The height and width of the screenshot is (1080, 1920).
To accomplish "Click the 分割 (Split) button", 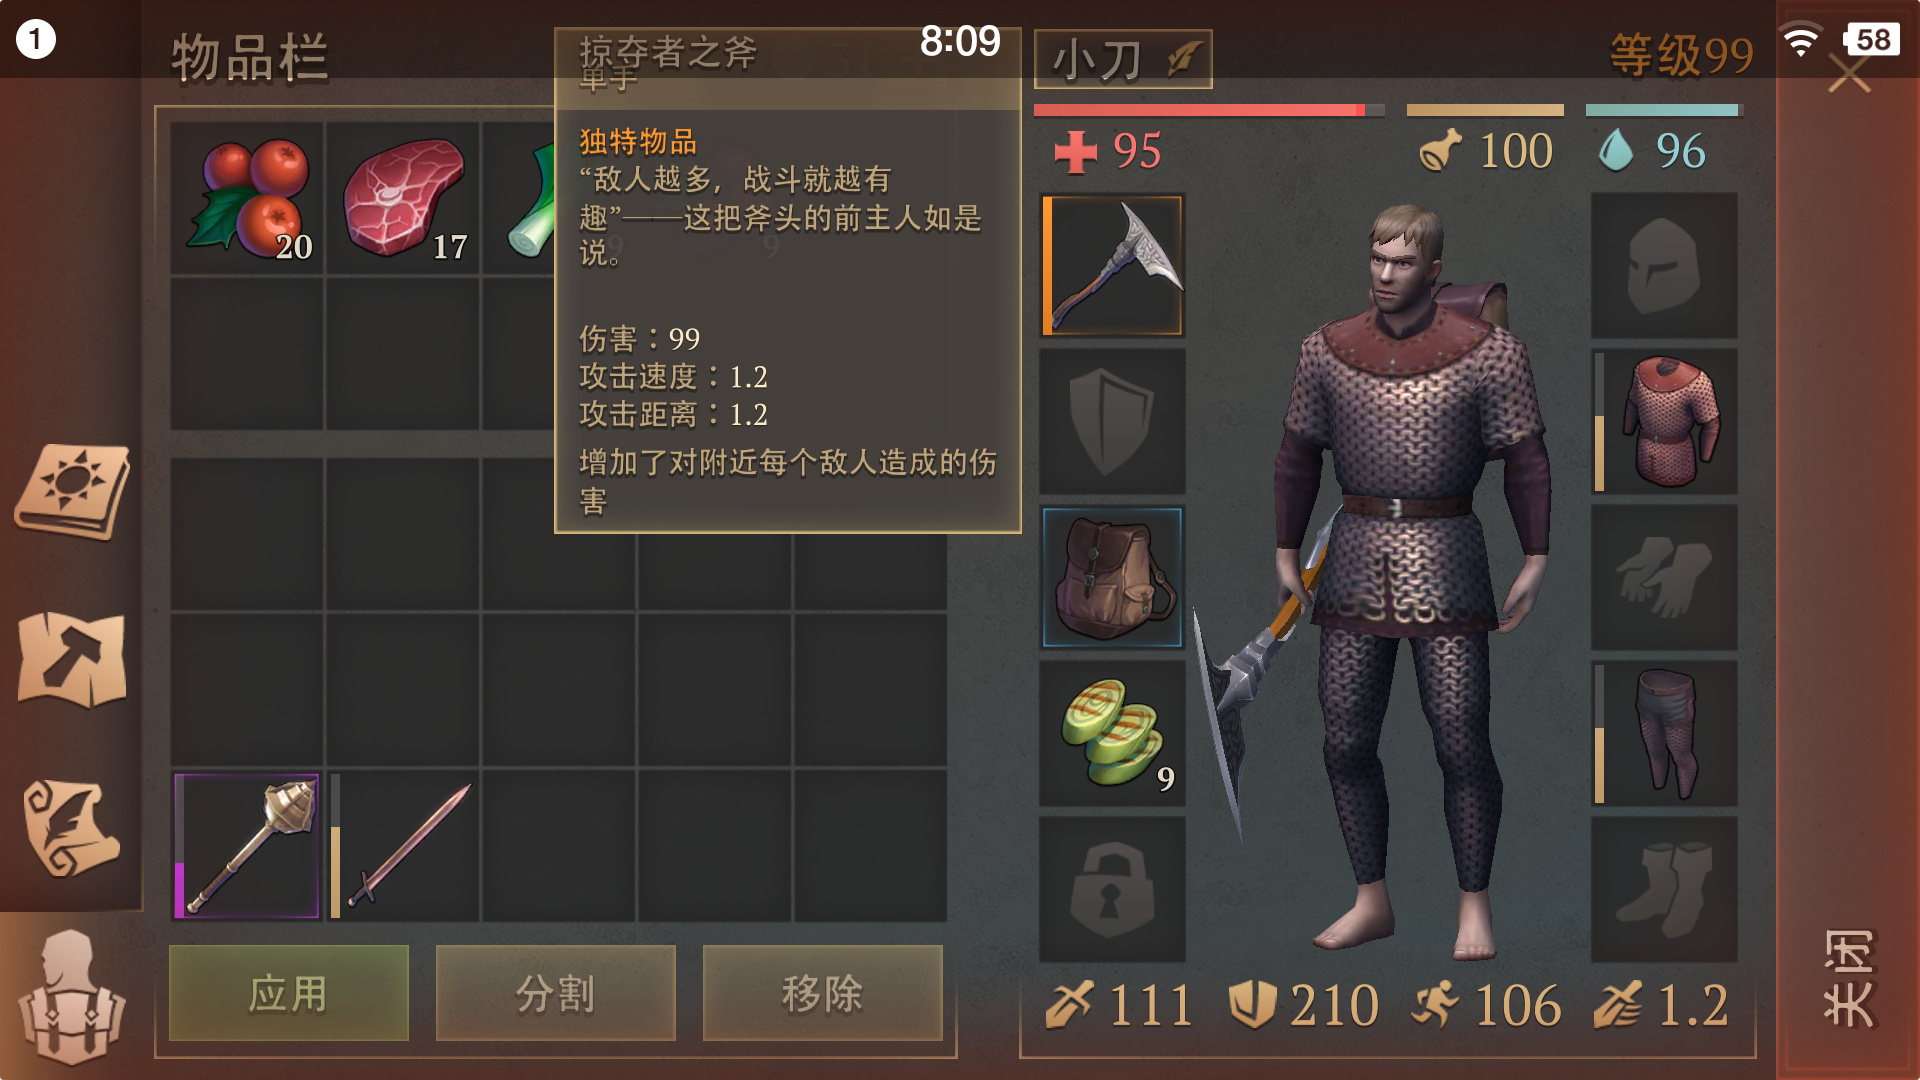I will (x=556, y=993).
